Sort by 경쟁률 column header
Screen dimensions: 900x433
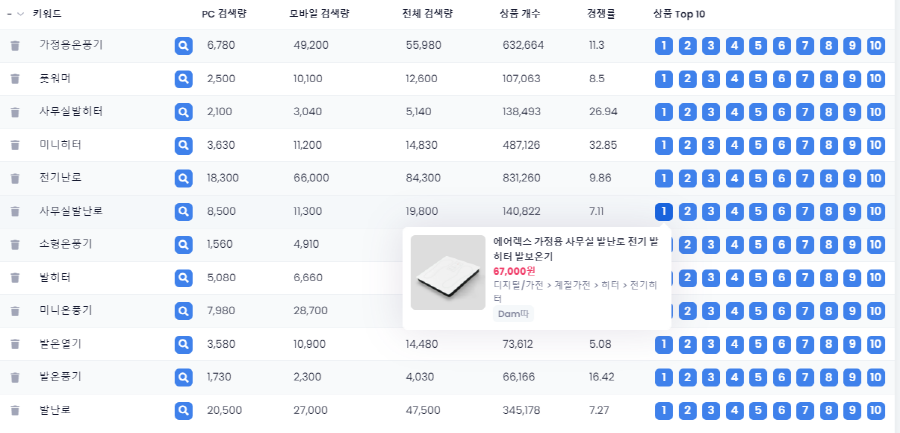(x=602, y=14)
